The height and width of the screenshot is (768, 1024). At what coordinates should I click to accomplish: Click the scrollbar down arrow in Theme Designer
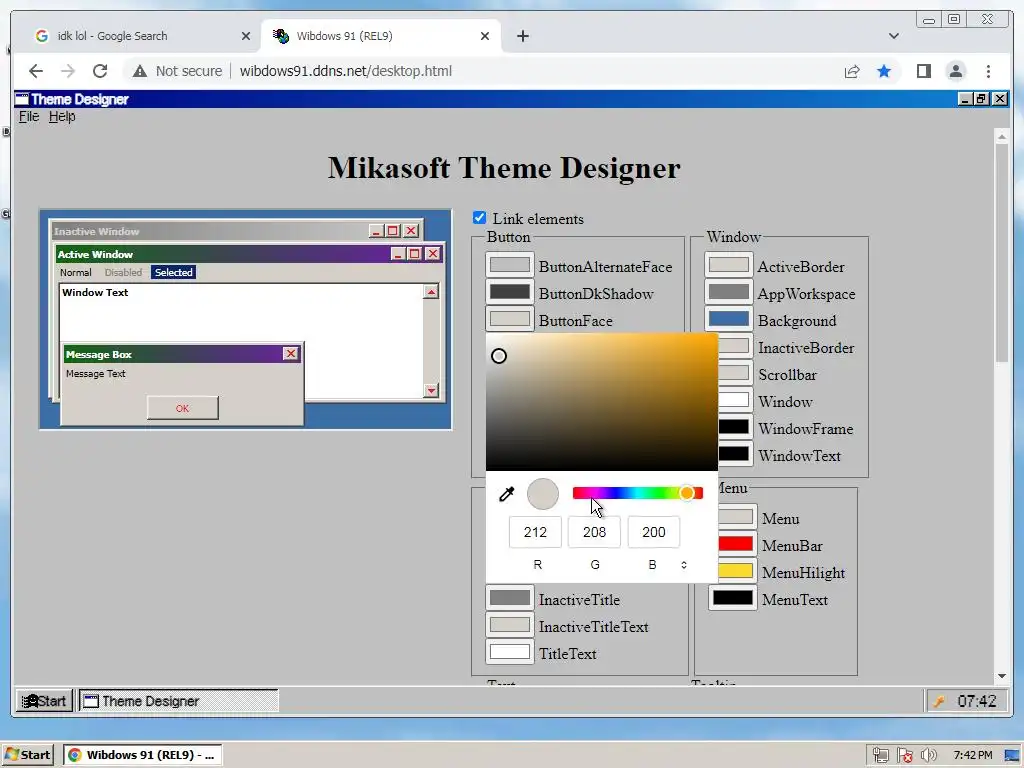point(1002,677)
